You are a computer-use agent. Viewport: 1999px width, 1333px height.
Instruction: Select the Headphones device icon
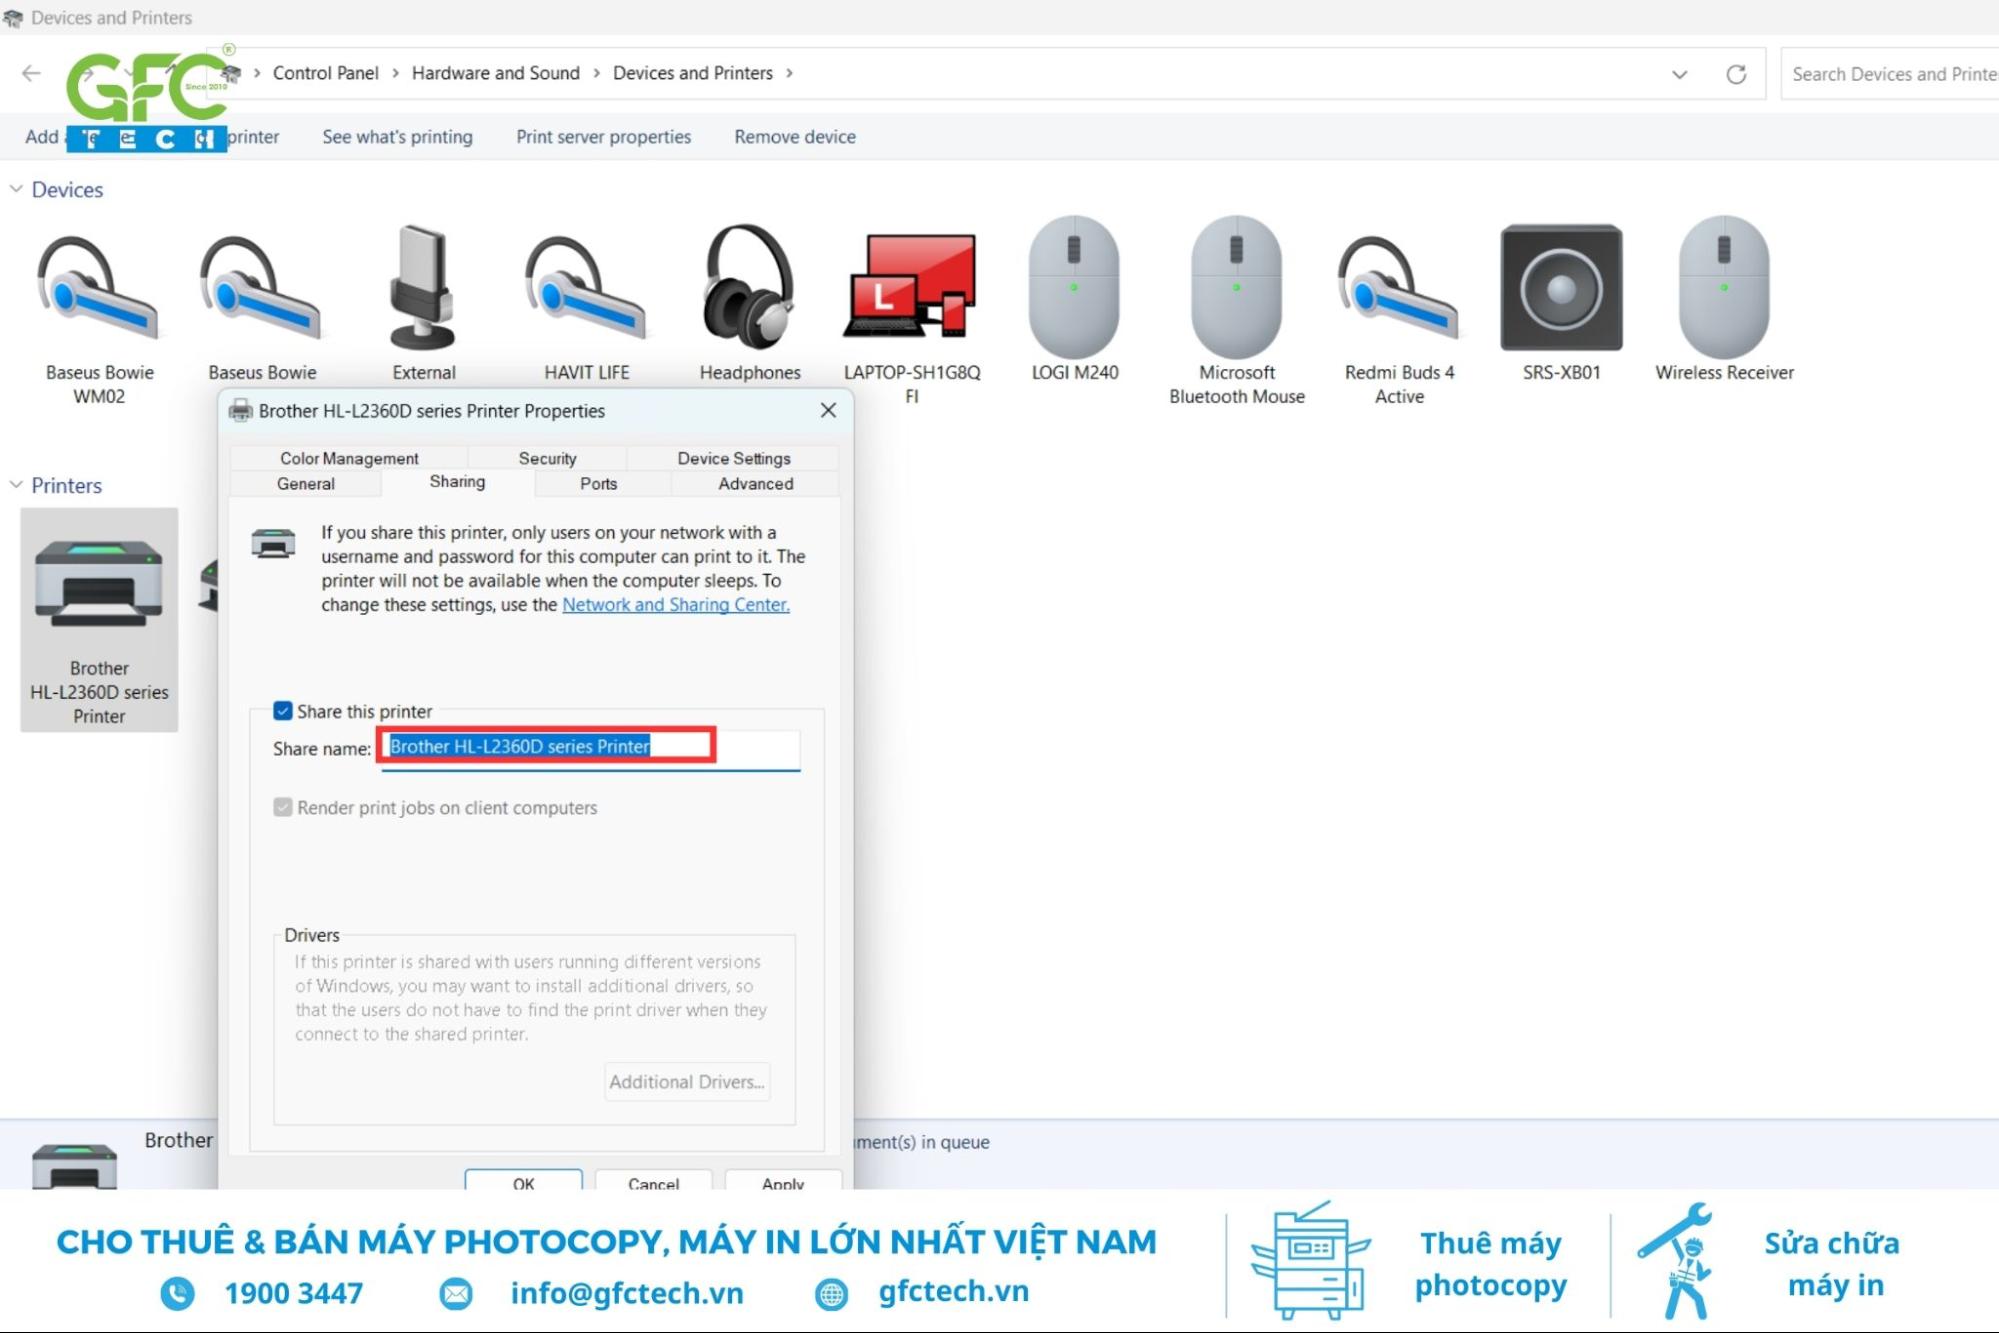click(x=749, y=288)
